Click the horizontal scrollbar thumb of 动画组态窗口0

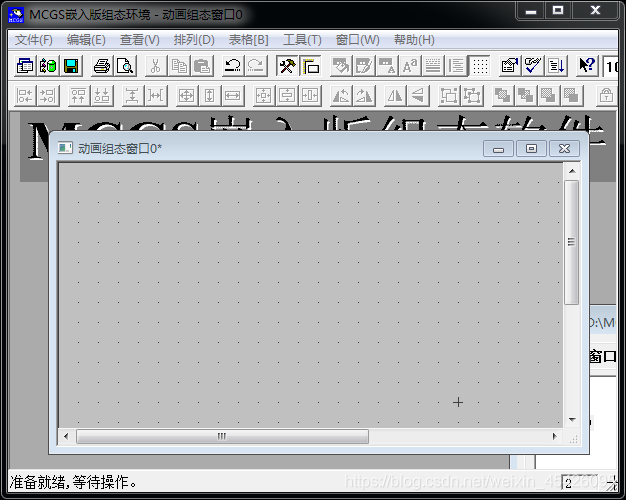pyautogui.click(x=222, y=436)
